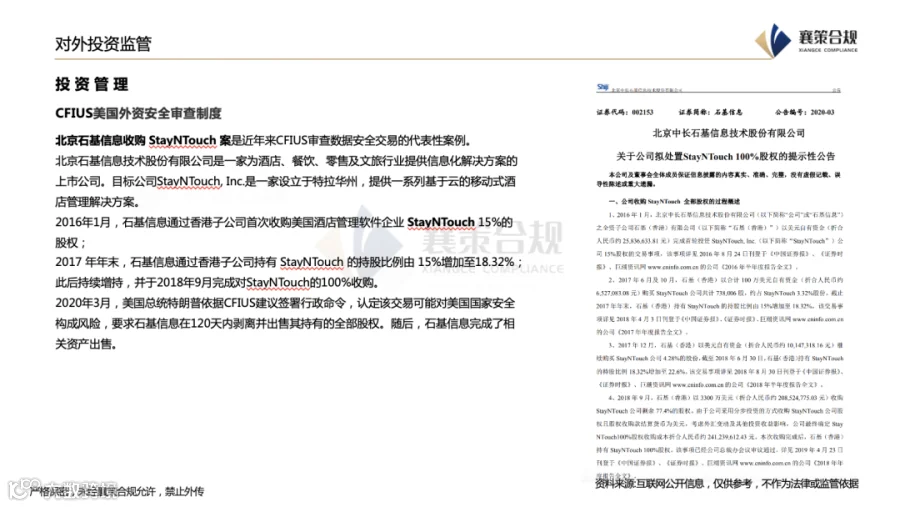
Task: Click the 赛策合规 logo icon
Action: tap(774, 40)
